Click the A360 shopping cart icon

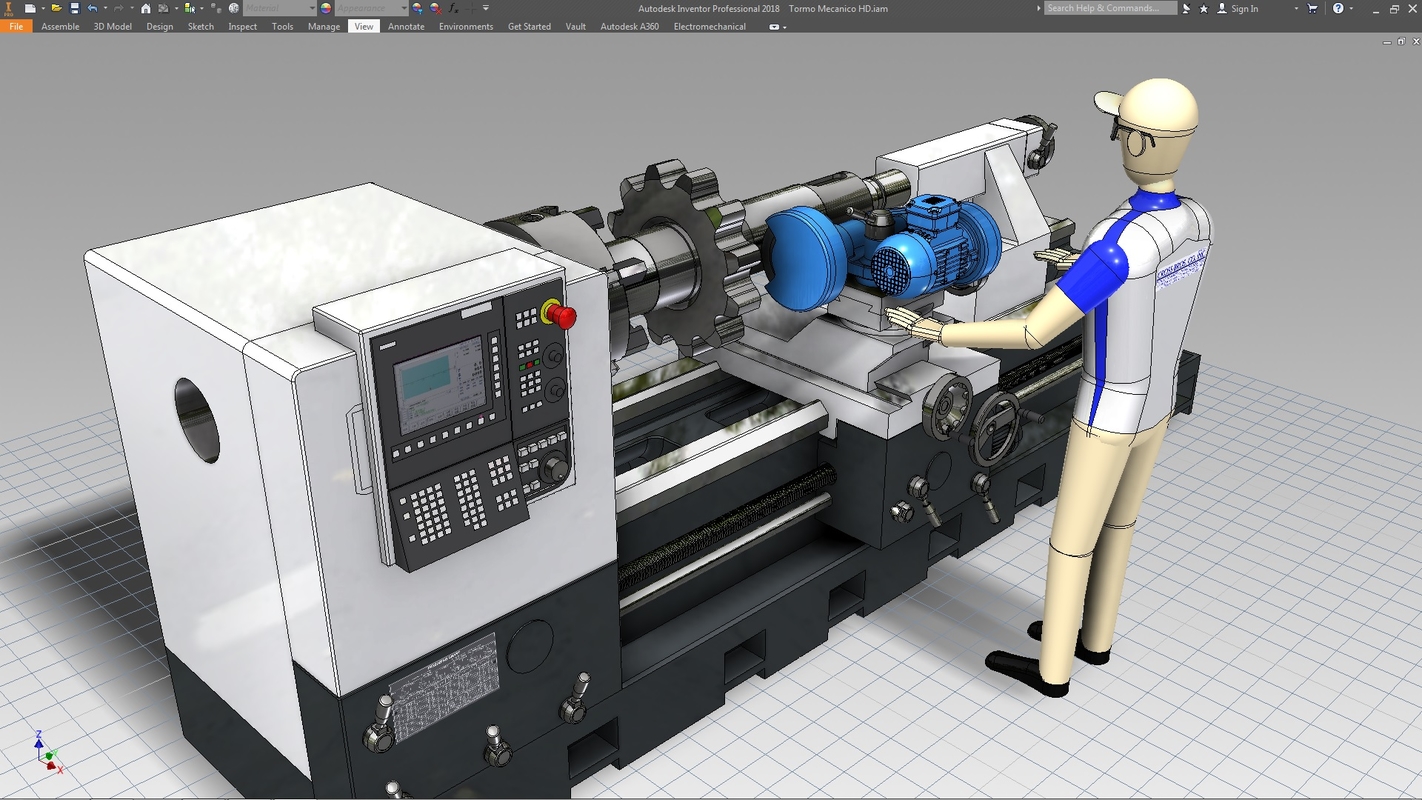click(1313, 8)
